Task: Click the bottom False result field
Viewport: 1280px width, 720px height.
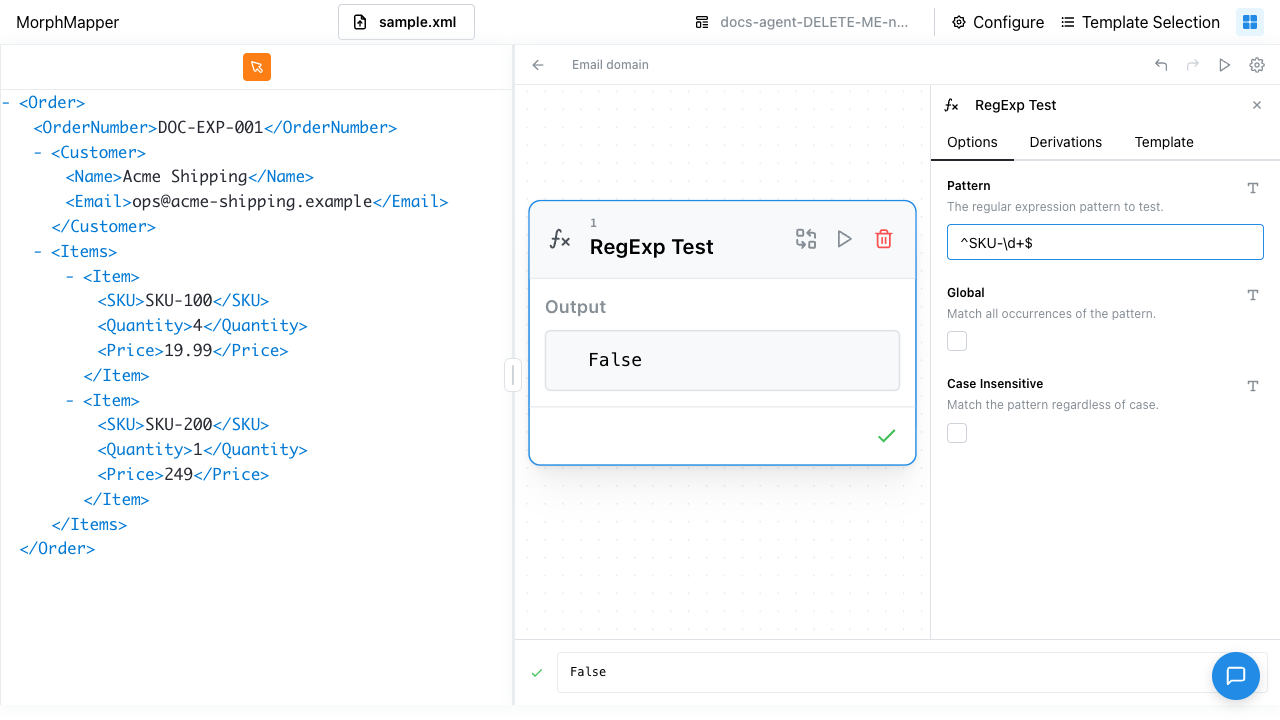Action: click(912, 672)
